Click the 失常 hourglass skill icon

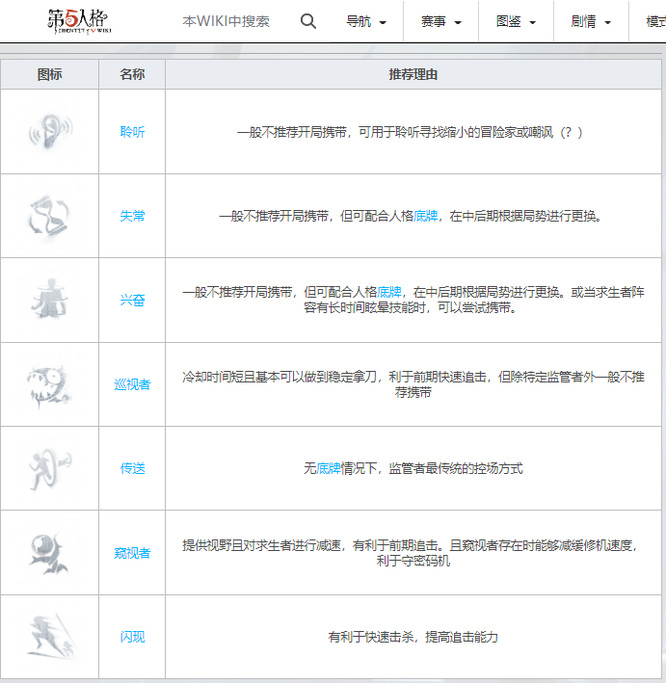49,216
